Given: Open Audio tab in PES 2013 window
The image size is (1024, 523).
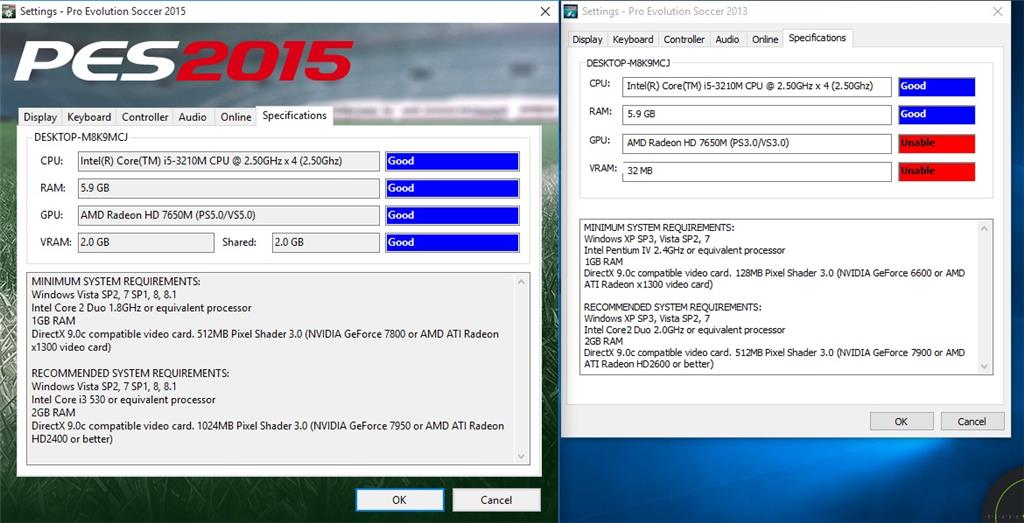Looking at the screenshot, I should pos(728,39).
